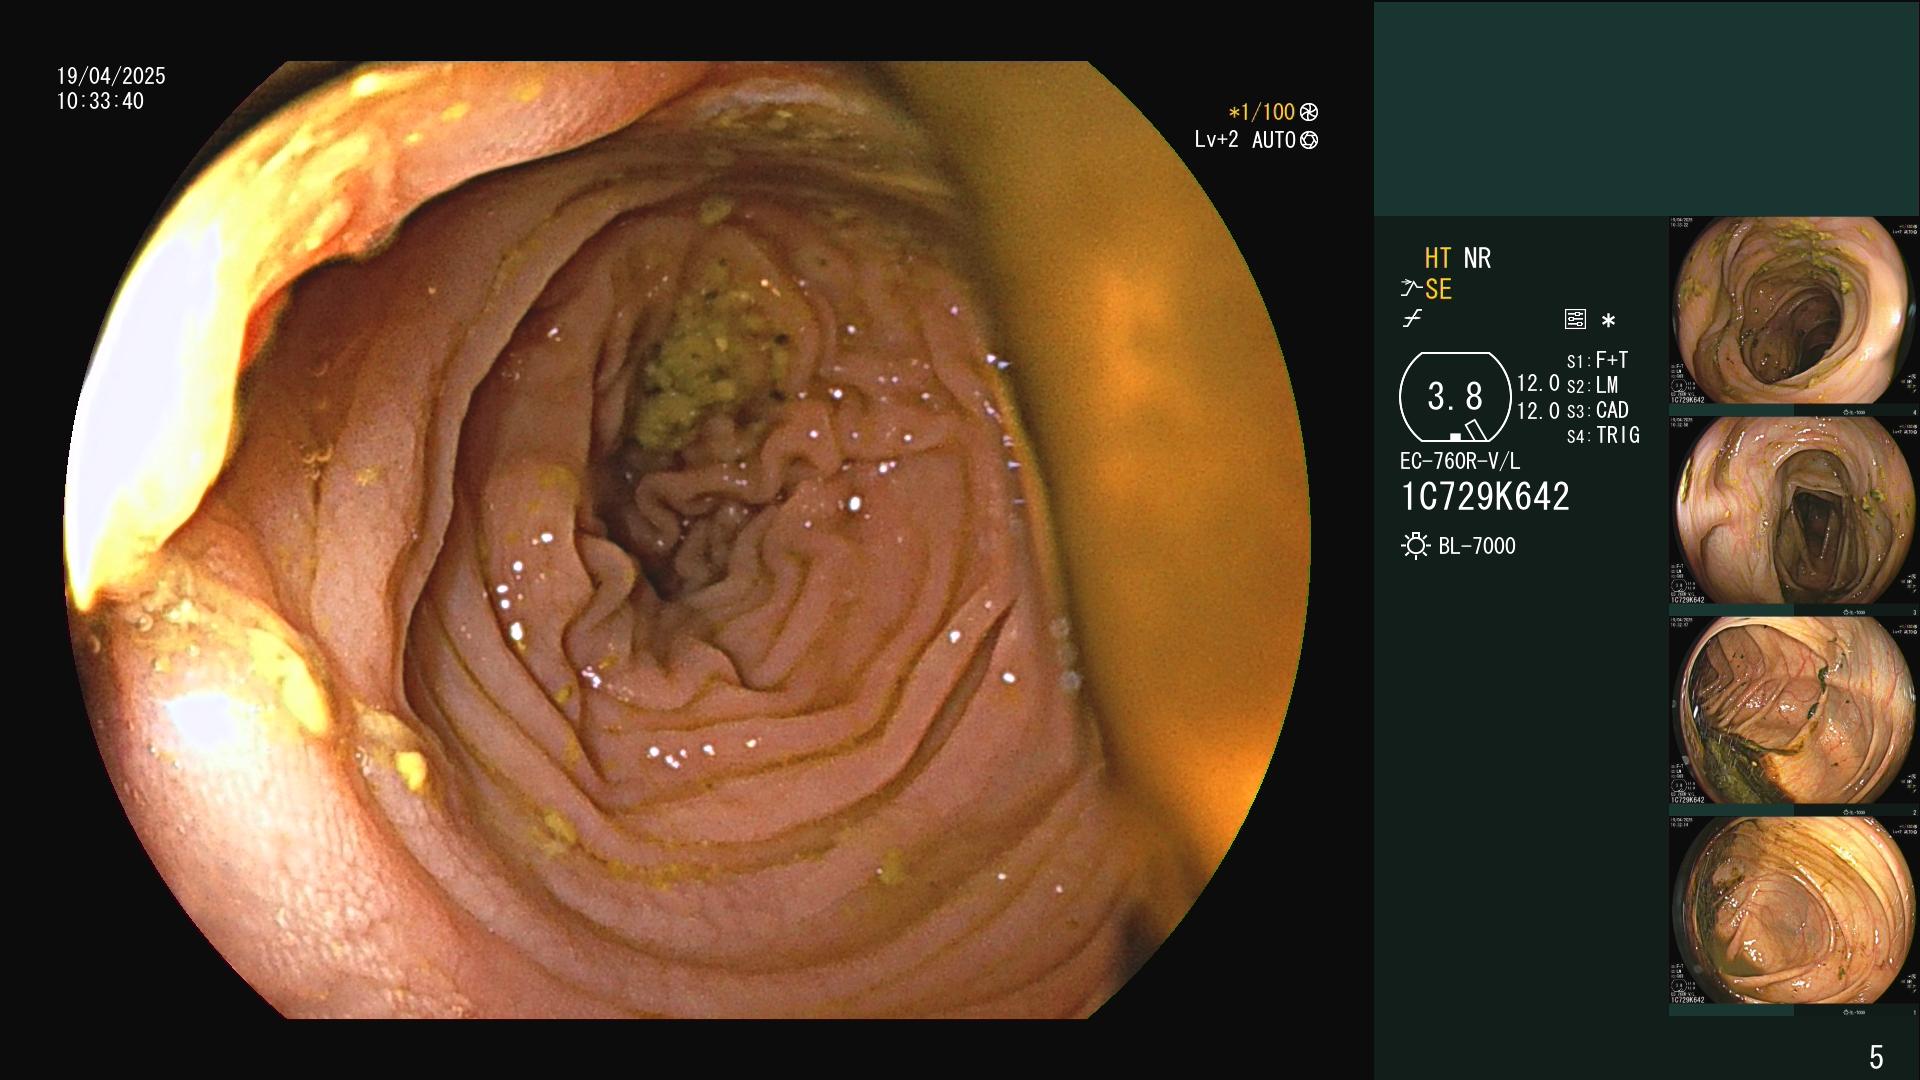Select the SE enhancement label

point(1438,290)
